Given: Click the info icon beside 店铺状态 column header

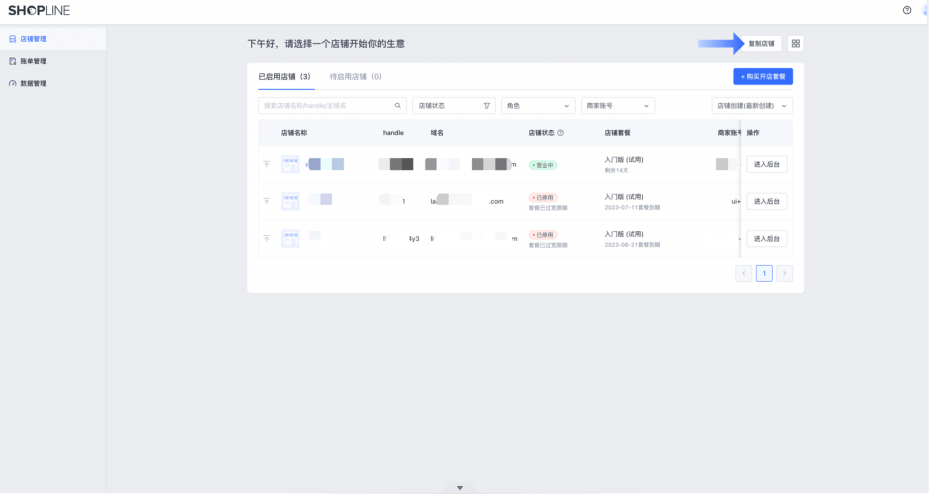Looking at the screenshot, I should pyautogui.click(x=560, y=132).
